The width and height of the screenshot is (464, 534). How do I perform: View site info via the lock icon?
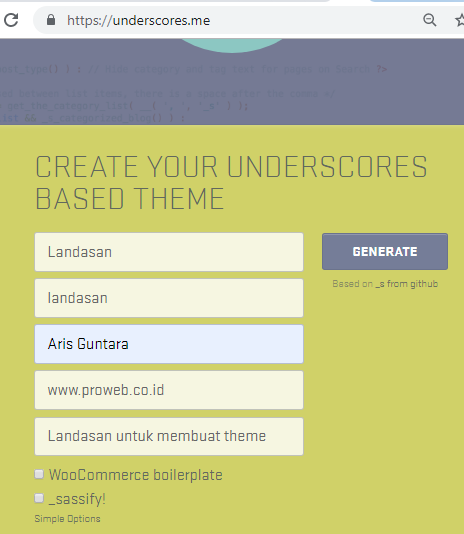[x=51, y=20]
